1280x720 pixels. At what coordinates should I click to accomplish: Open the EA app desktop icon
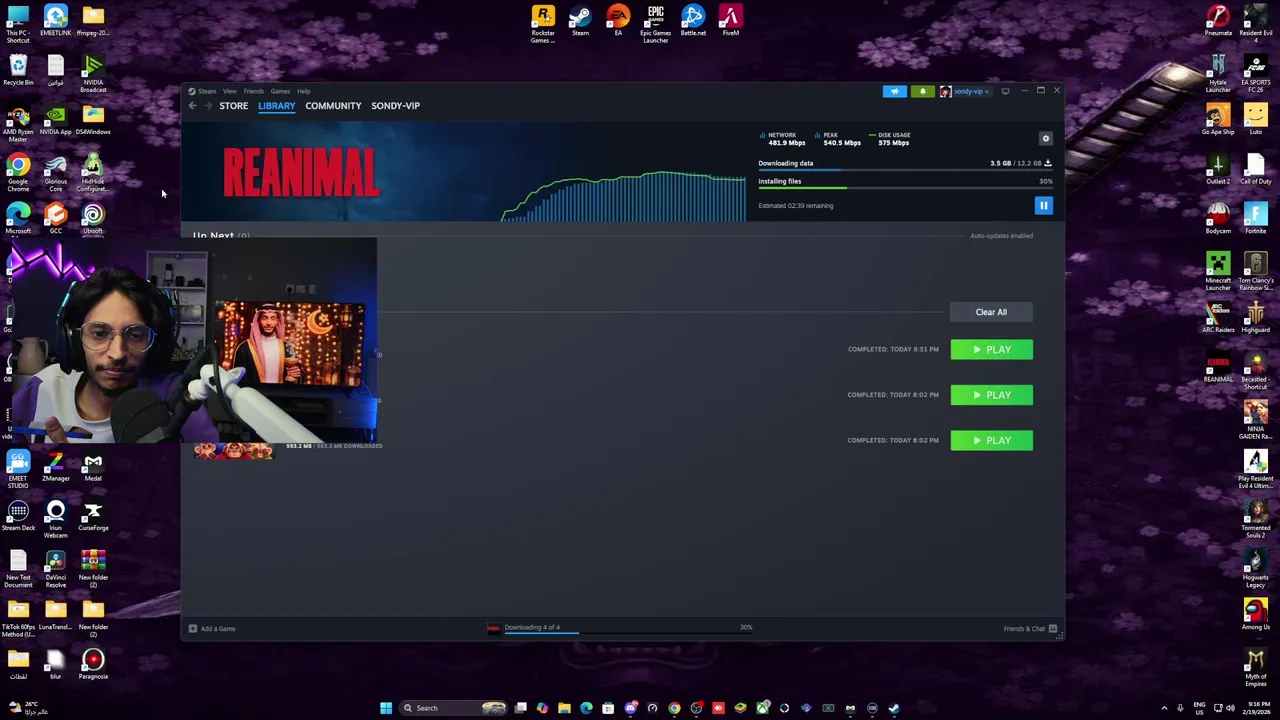pos(618,21)
